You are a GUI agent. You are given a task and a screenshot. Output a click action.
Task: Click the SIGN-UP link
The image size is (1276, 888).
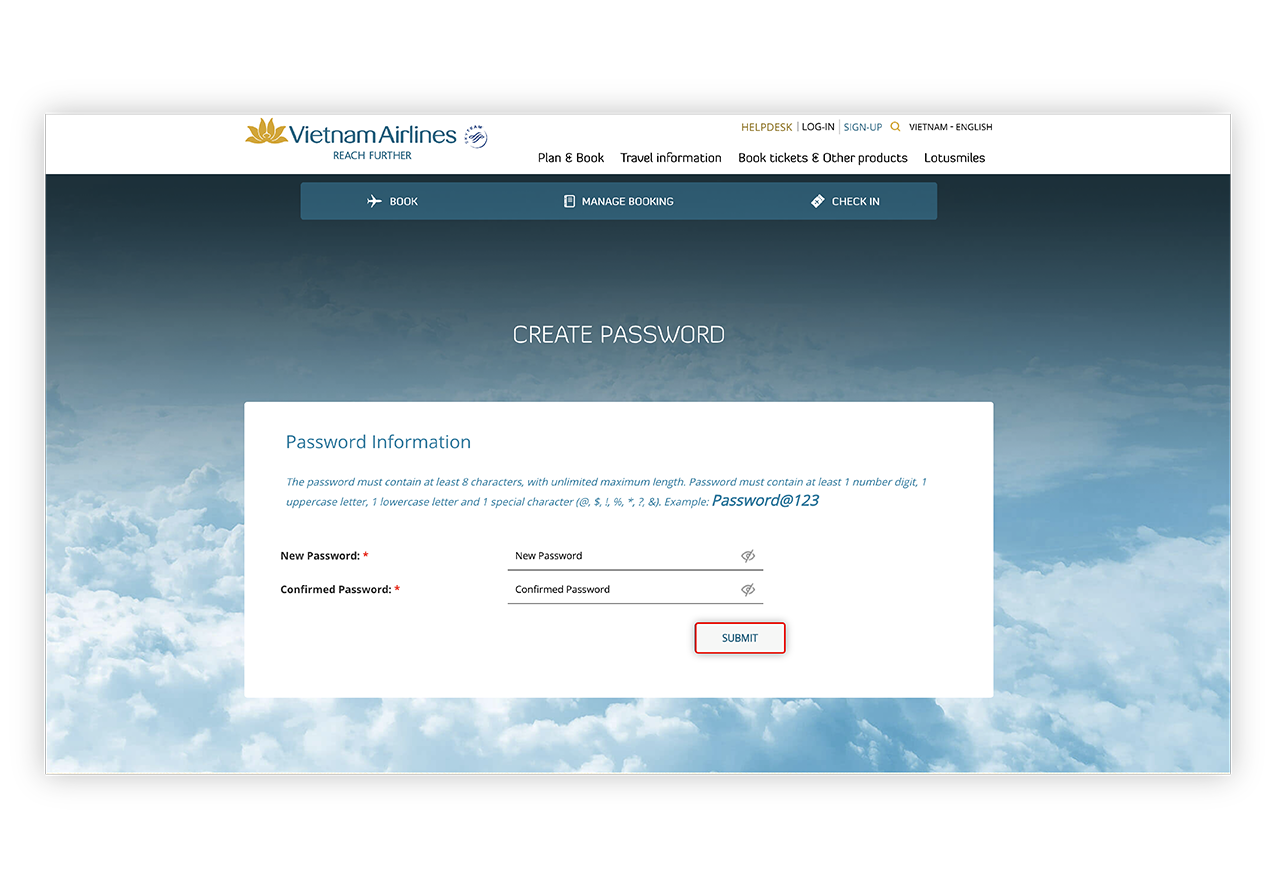(862, 126)
